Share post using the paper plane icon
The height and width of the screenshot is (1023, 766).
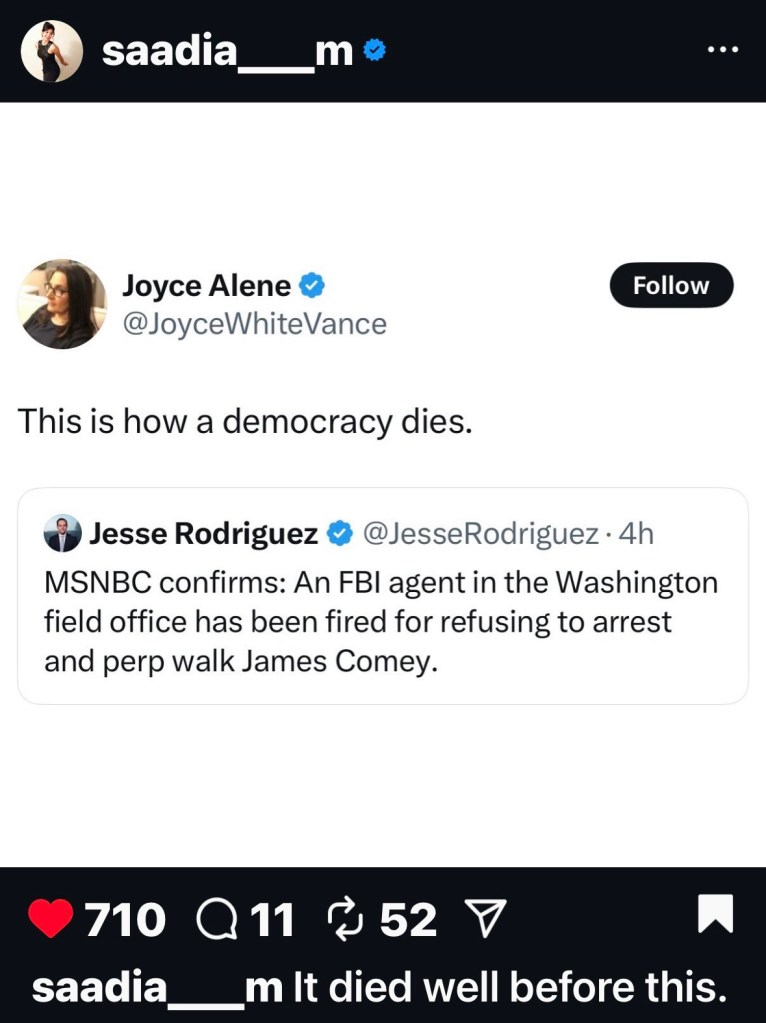tap(488, 918)
